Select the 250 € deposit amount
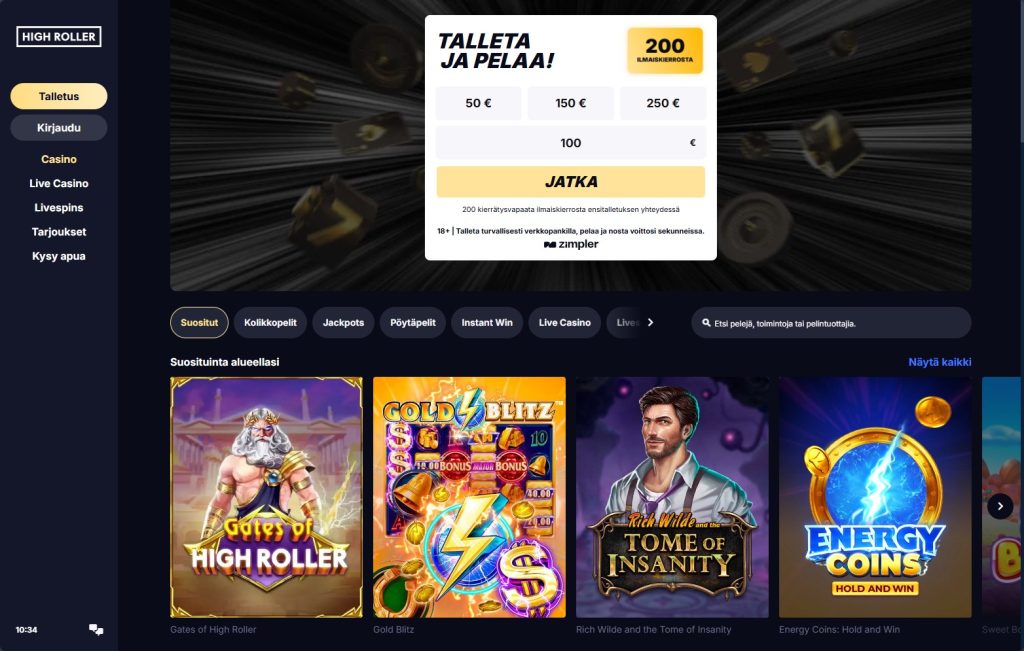Screen dimensions: 1024x651 click(662, 103)
